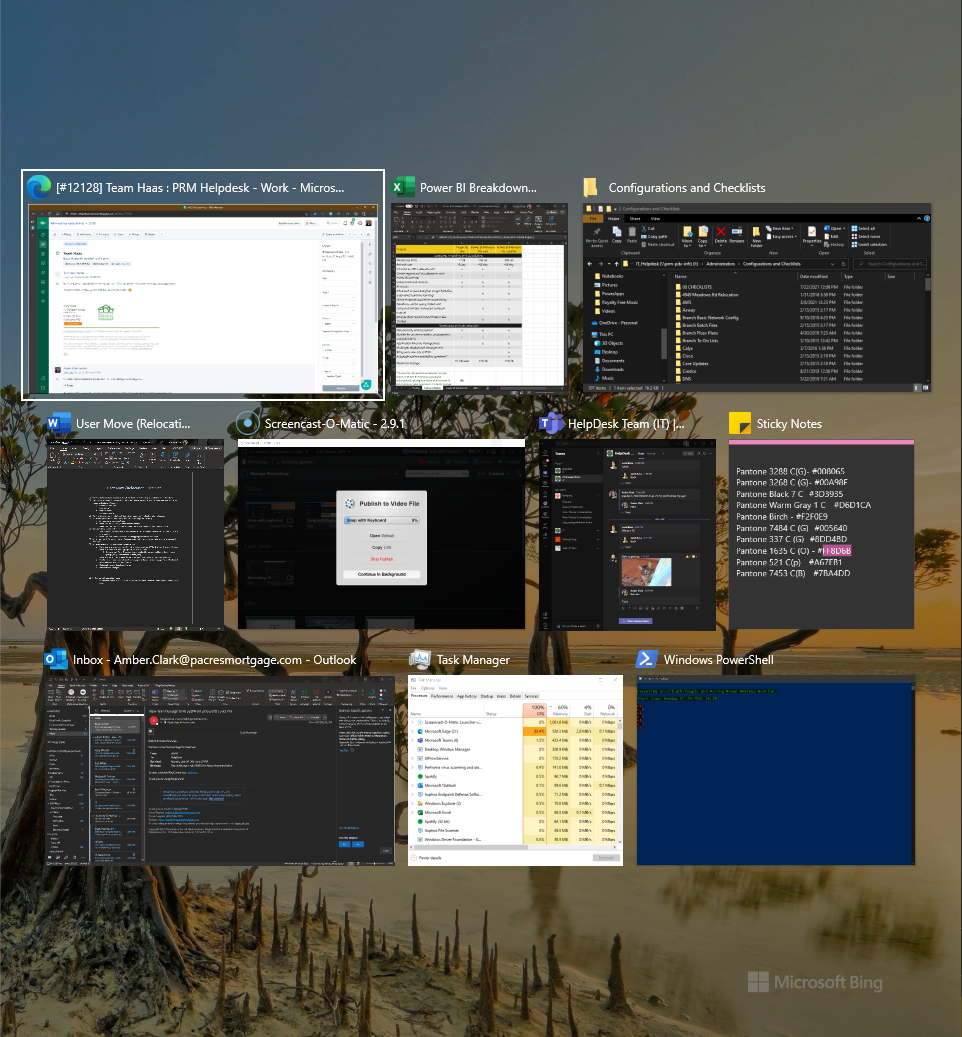This screenshot has height=1037, width=962.
Task: Click Snap with Keyboard publish progress bar
Action: click(381, 520)
